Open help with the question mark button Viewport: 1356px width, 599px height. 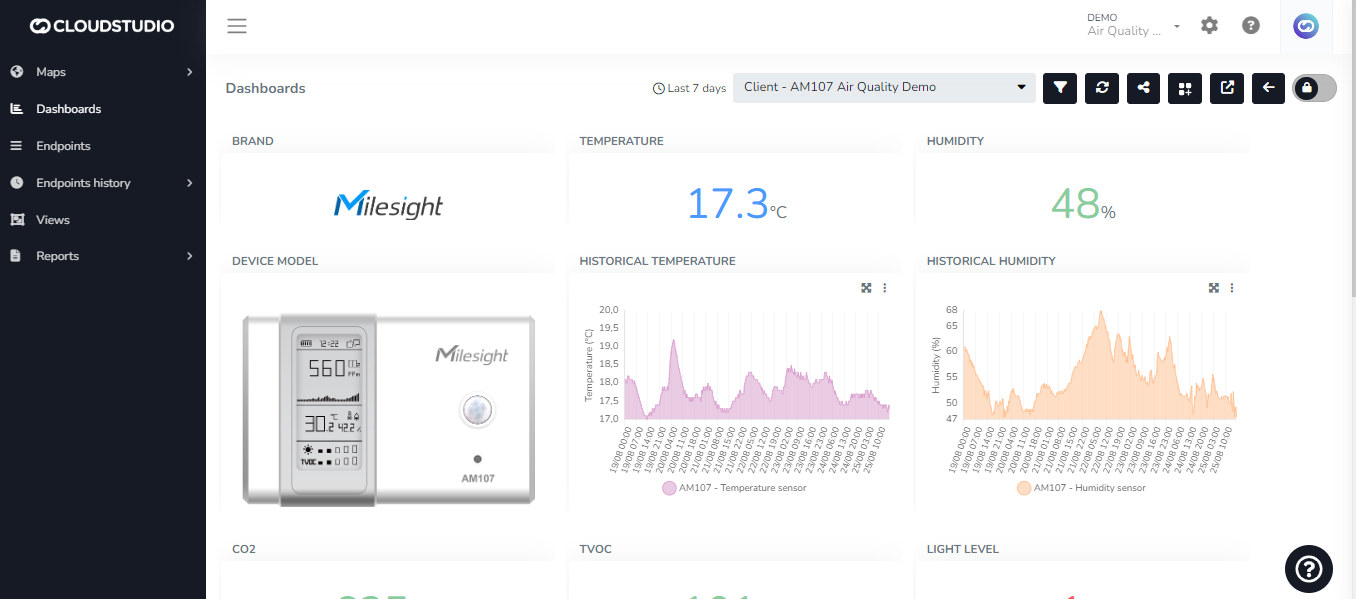click(1251, 25)
